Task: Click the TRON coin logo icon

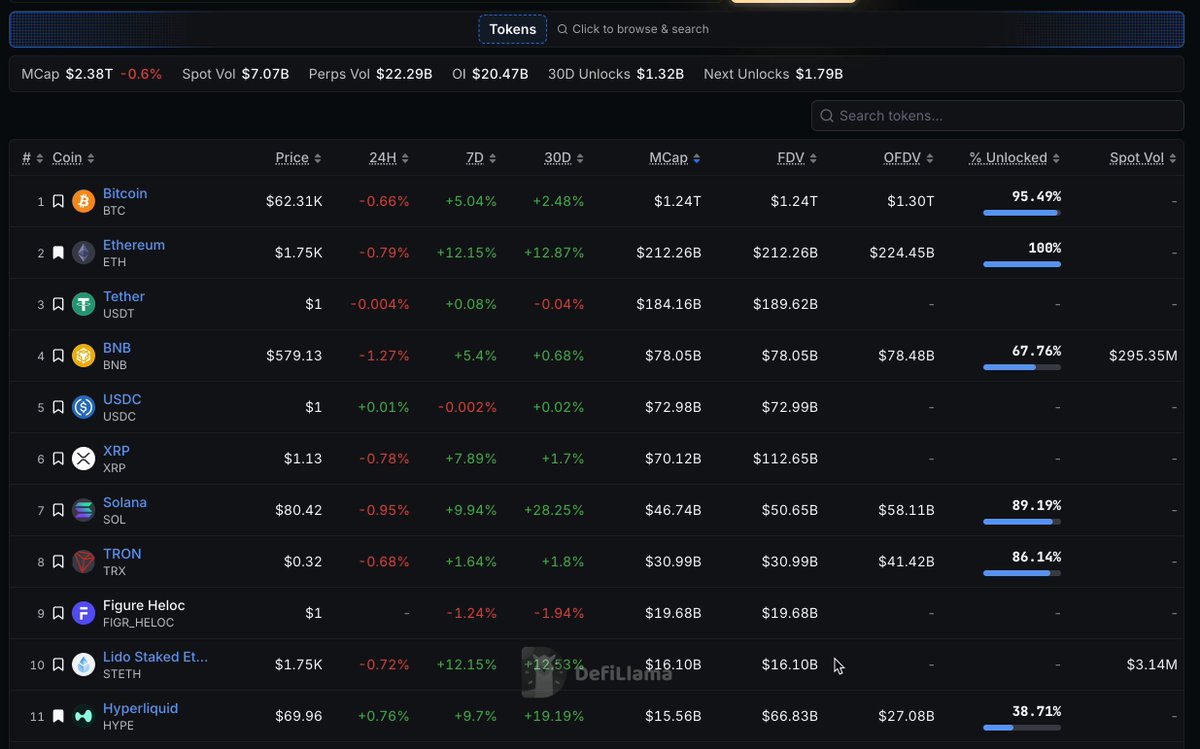Action: 83,562
